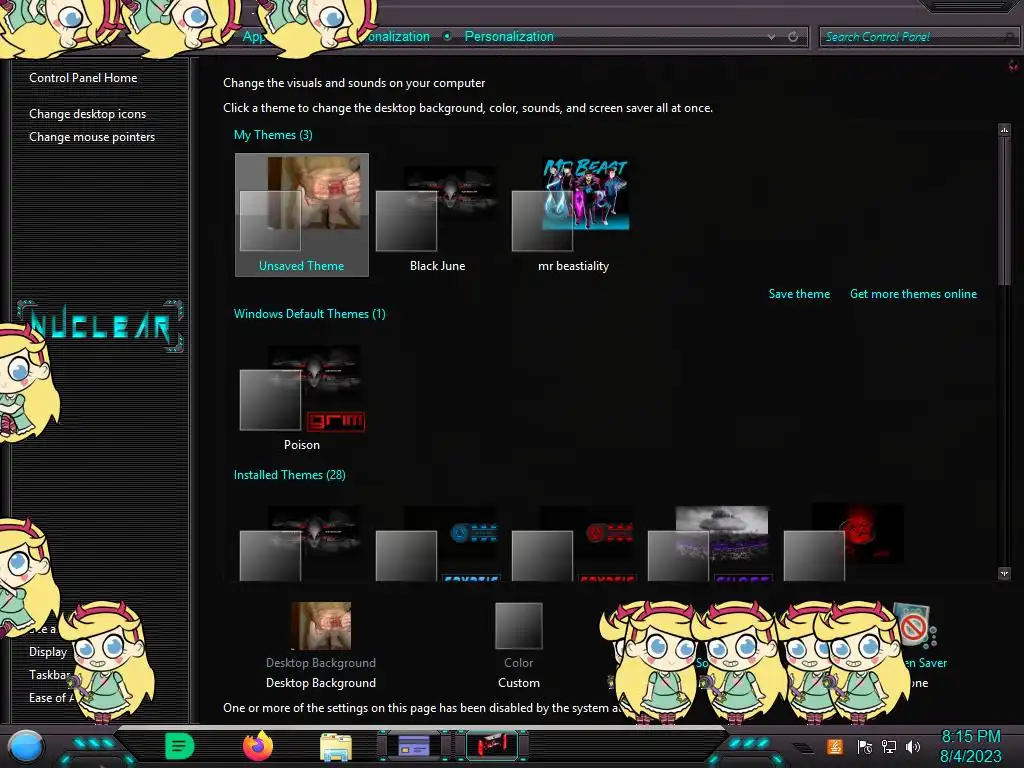This screenshot has height=768, width=1024.
Task: Open Change mouse pointers
Action: pos(92,136)
